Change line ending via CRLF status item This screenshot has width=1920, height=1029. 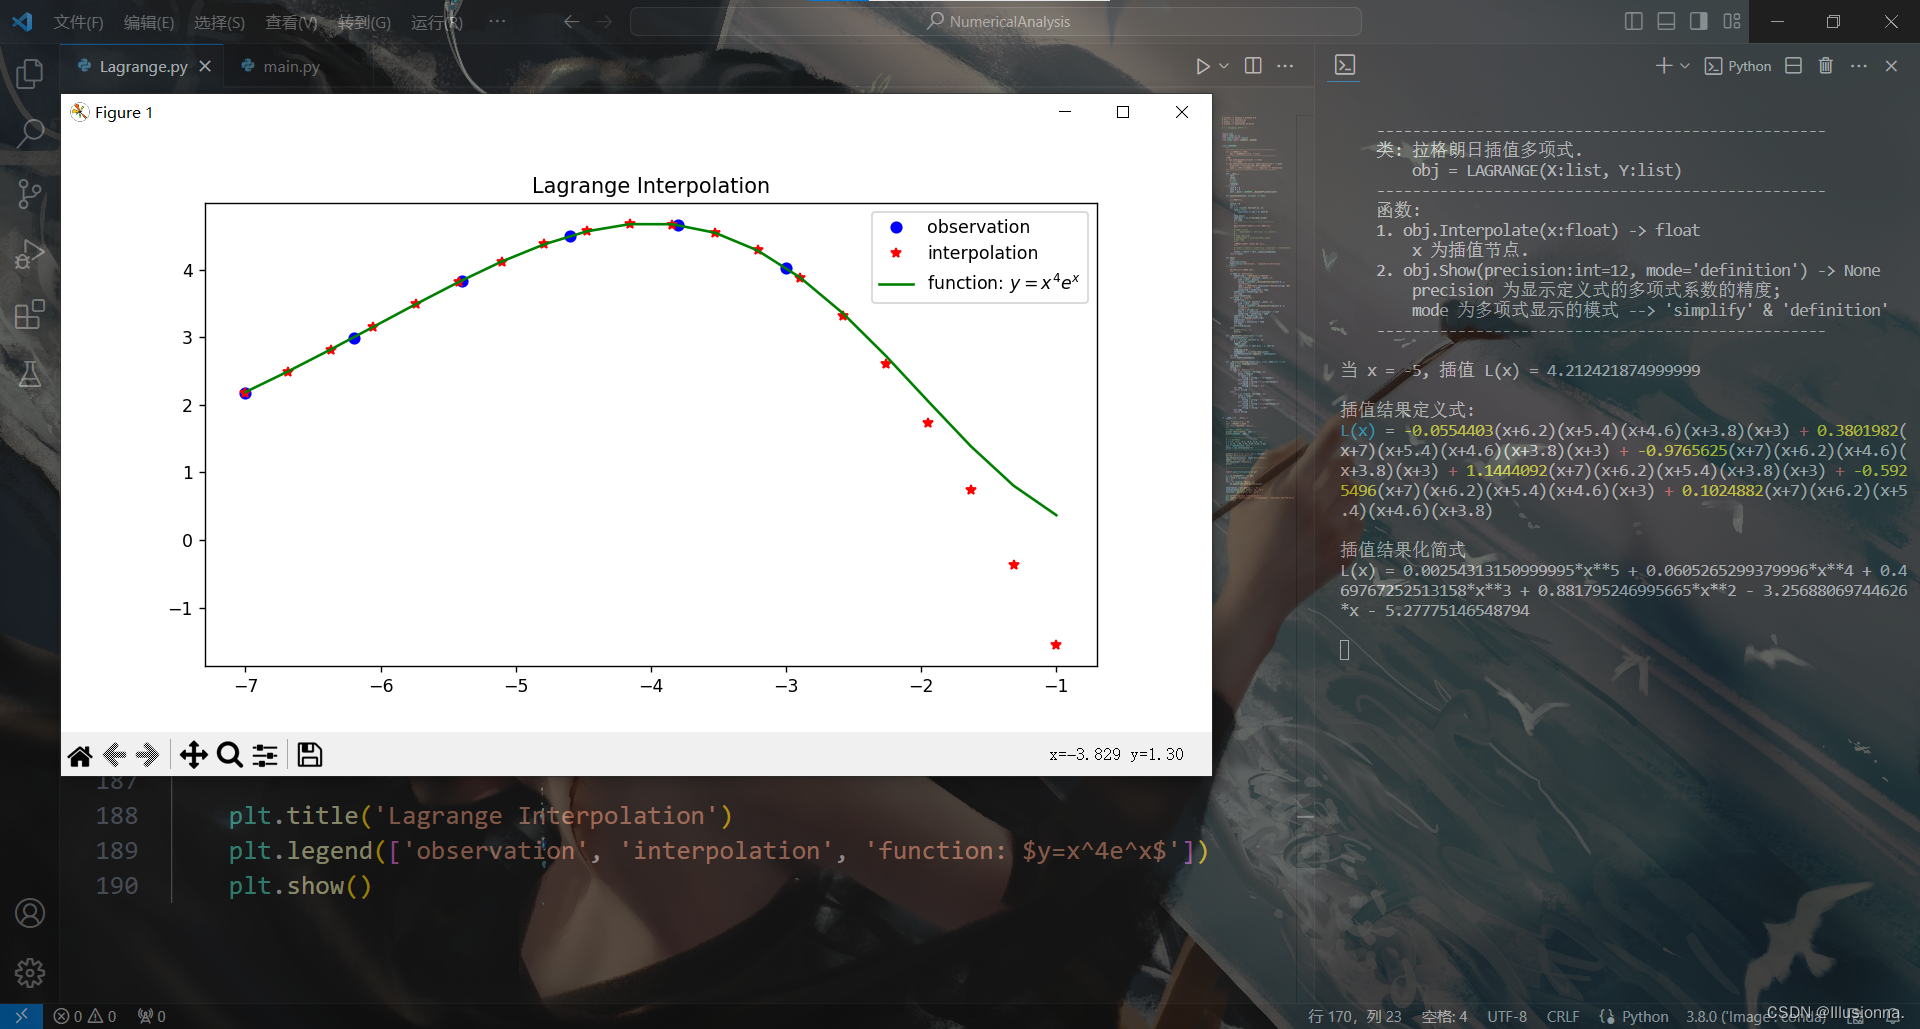coord(1563,1016)
